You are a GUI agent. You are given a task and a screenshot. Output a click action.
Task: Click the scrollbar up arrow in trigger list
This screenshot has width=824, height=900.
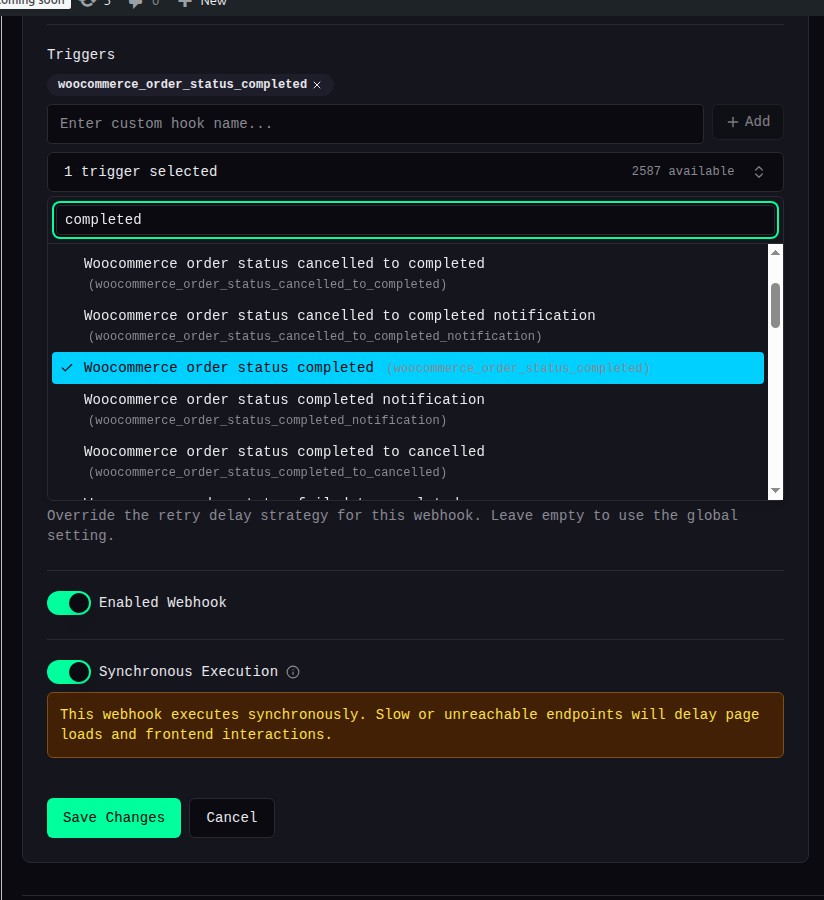[775, 253]
